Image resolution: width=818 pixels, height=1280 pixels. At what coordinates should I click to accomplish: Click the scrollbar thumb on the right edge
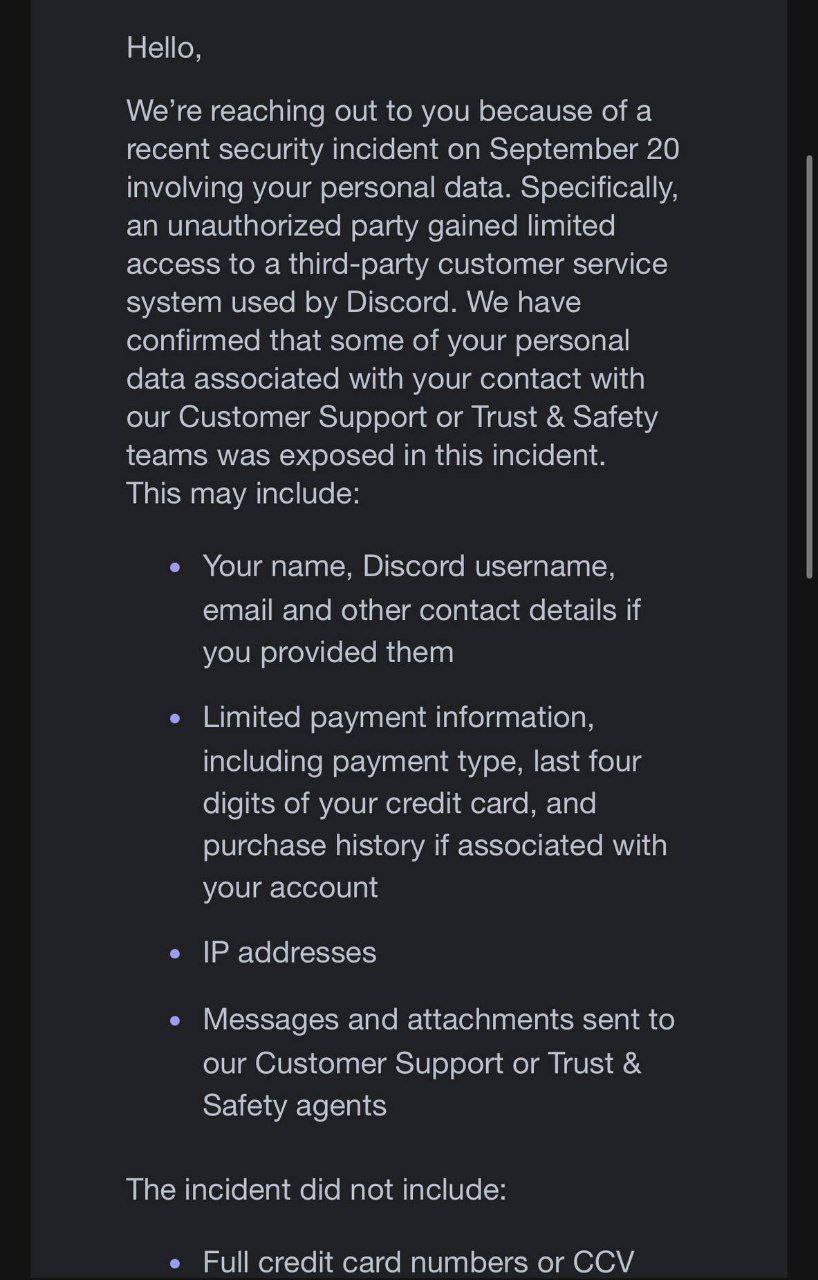pos(809,365)
